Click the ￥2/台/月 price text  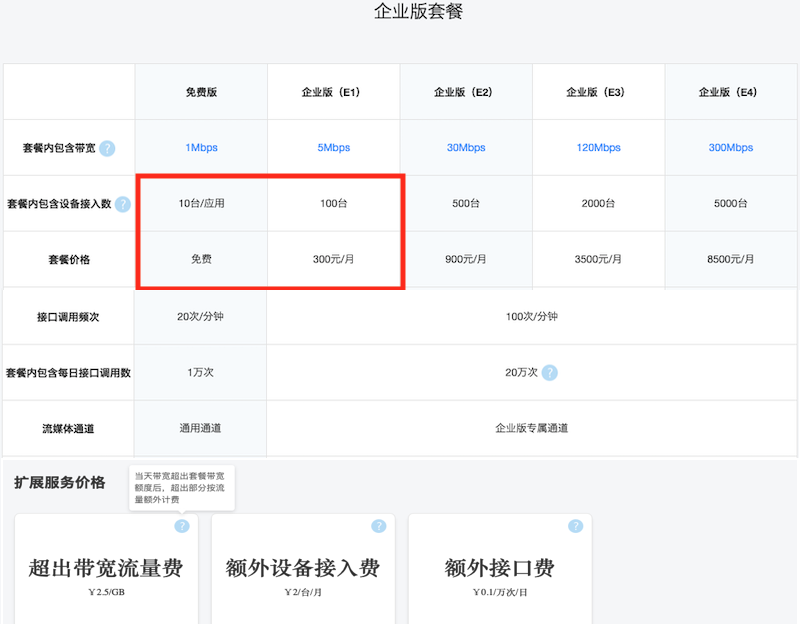click(303, 592)
